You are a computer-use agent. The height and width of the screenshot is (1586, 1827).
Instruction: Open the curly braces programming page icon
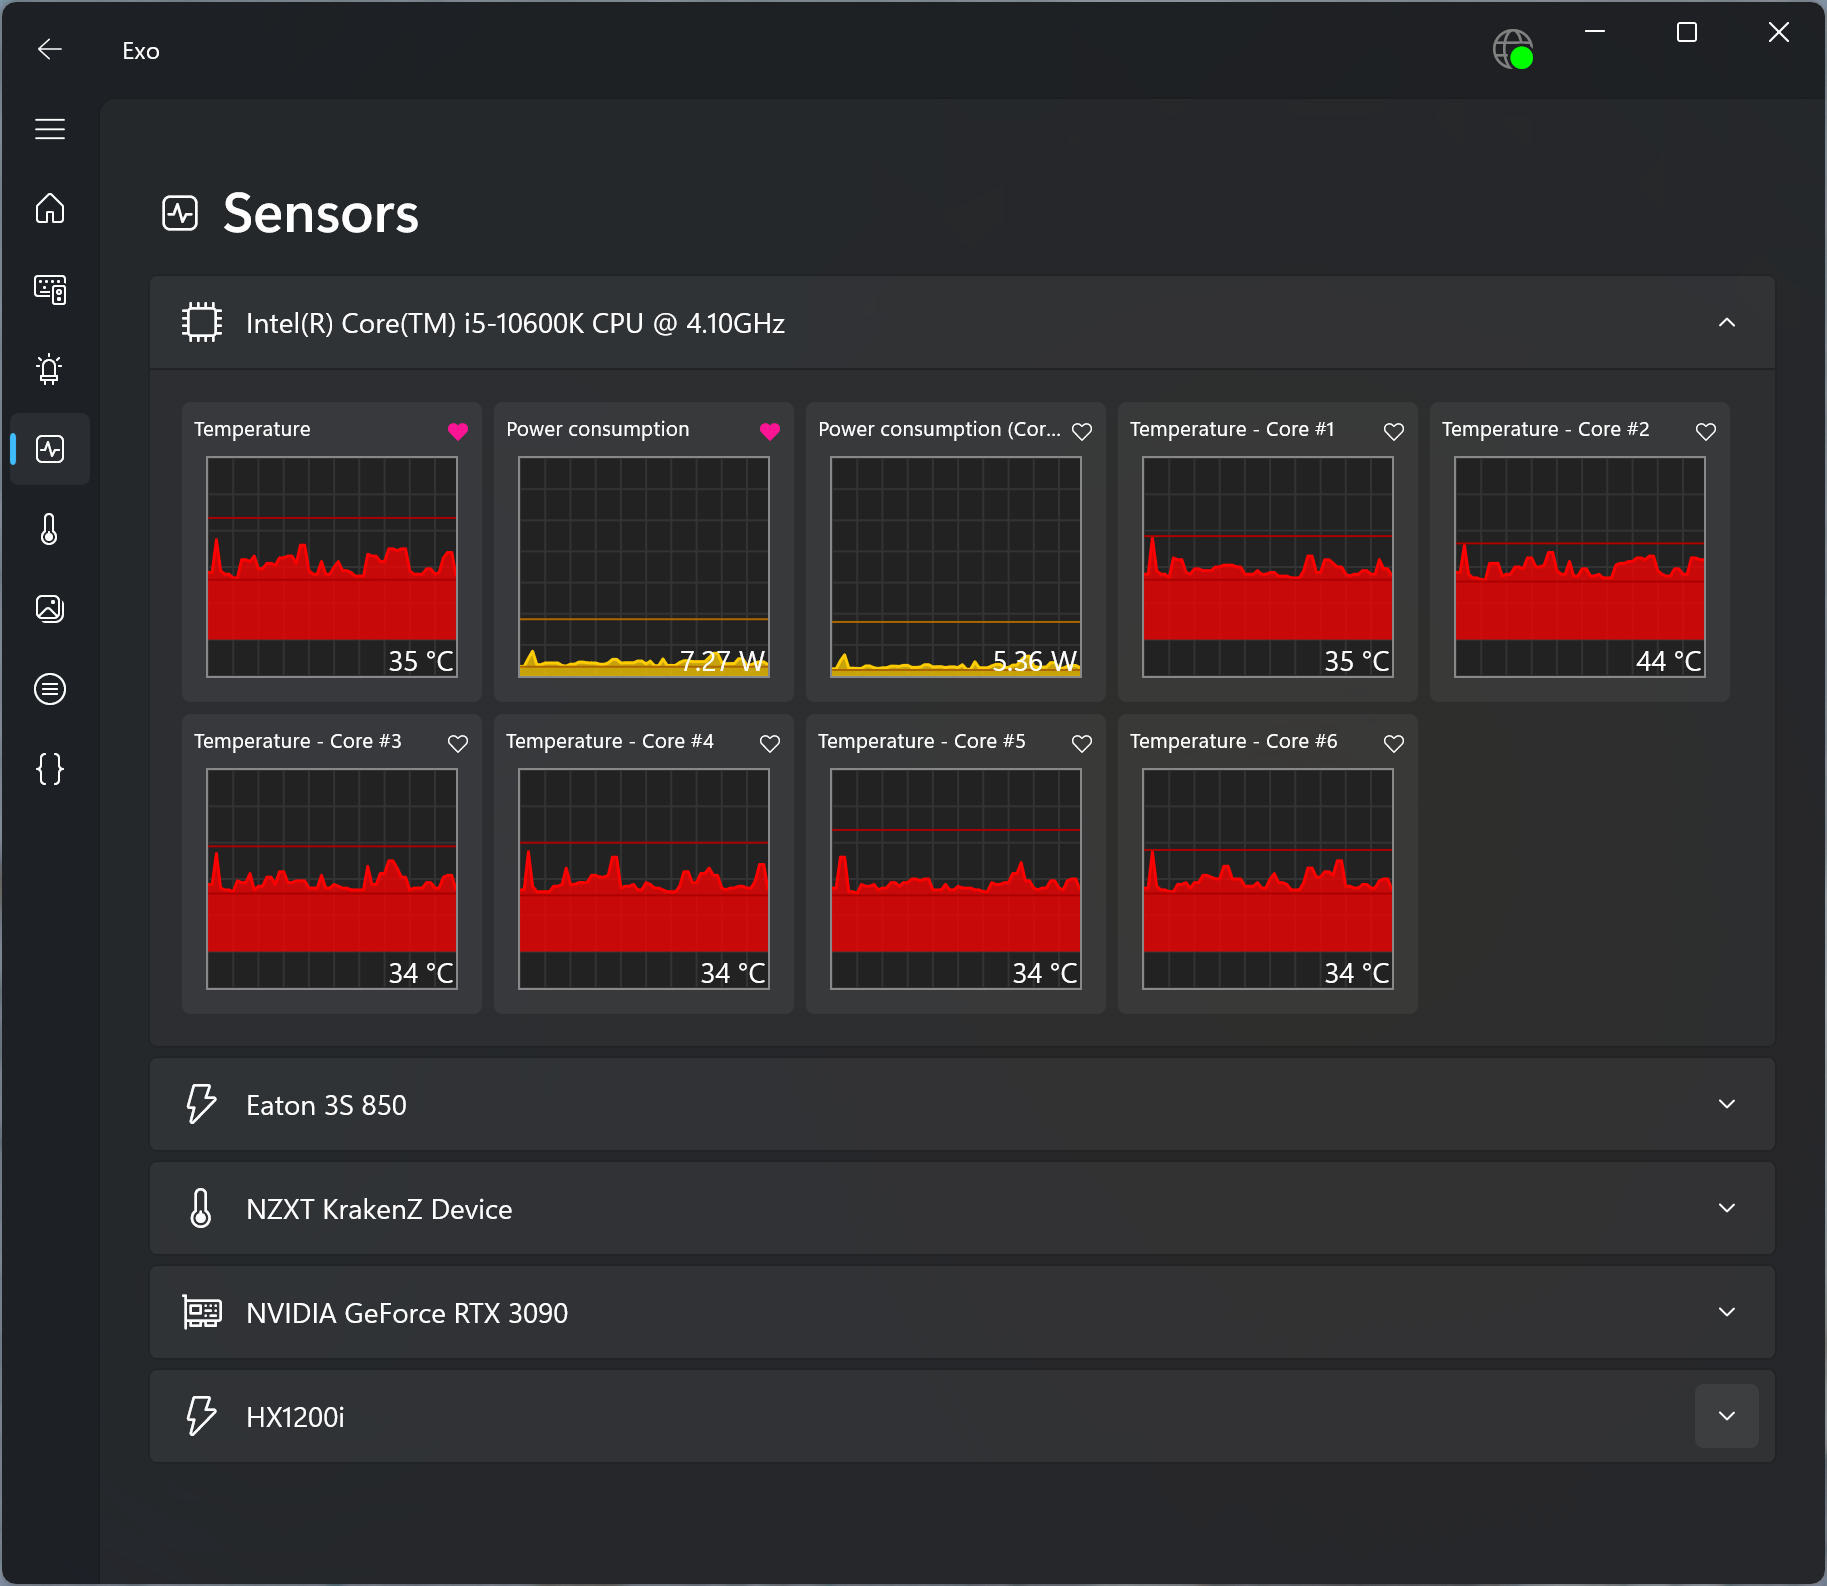coord(50,769)
